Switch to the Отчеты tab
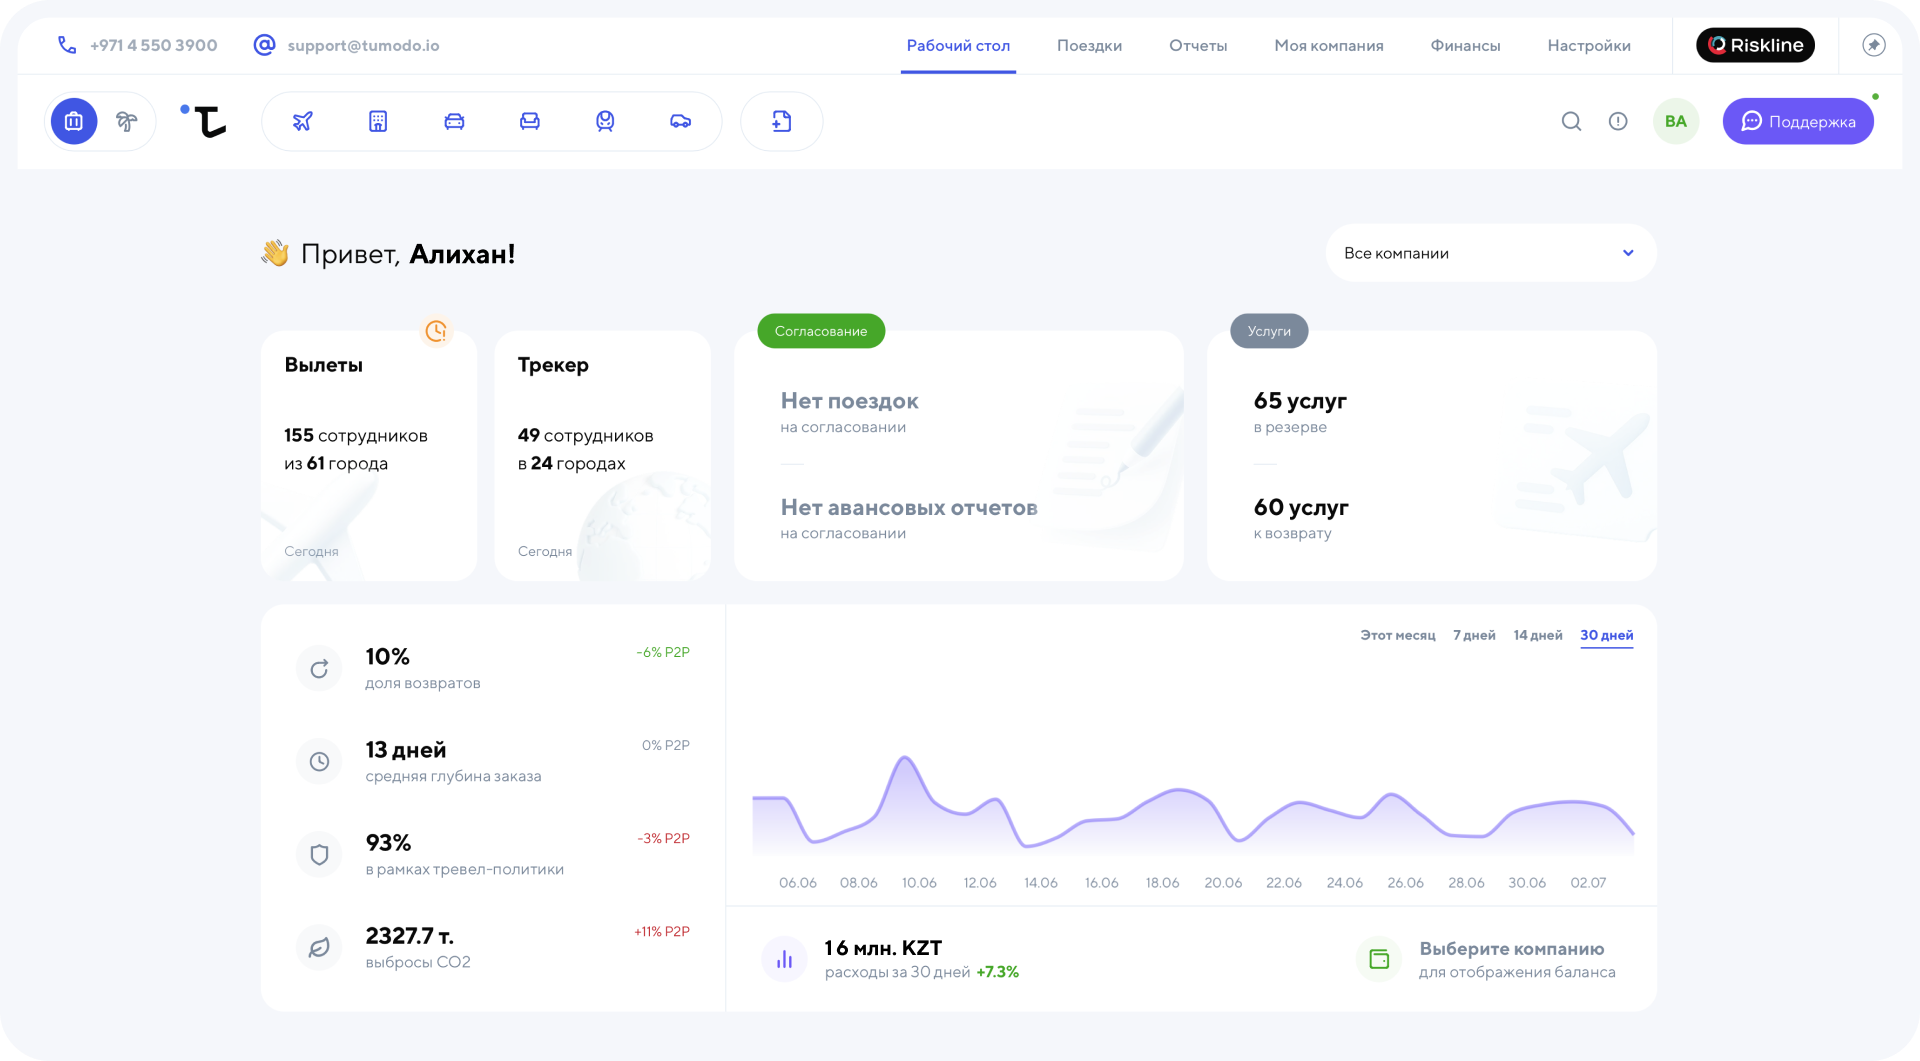The width and height of the screenshot is (1920, 1061). coord(1198,46)
